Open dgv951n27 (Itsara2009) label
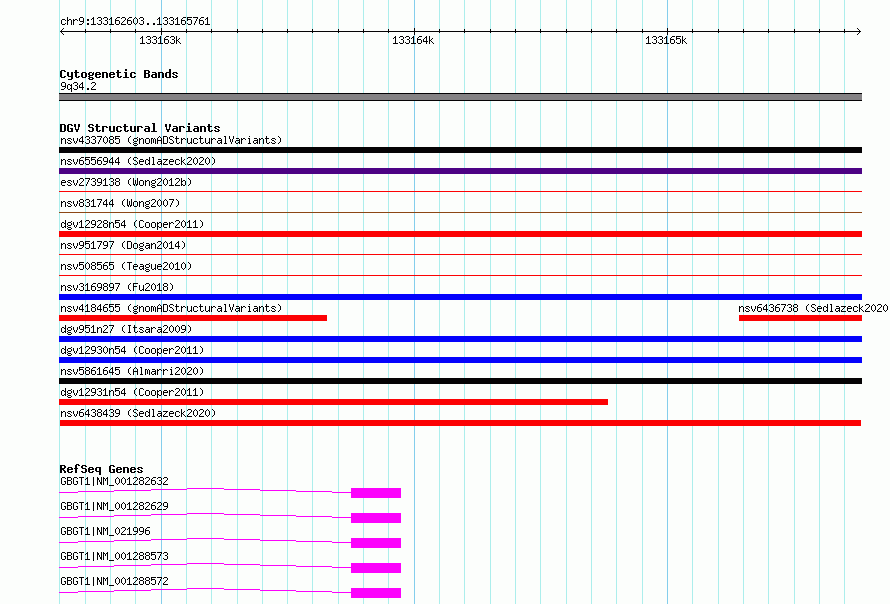 click(126, 329)
